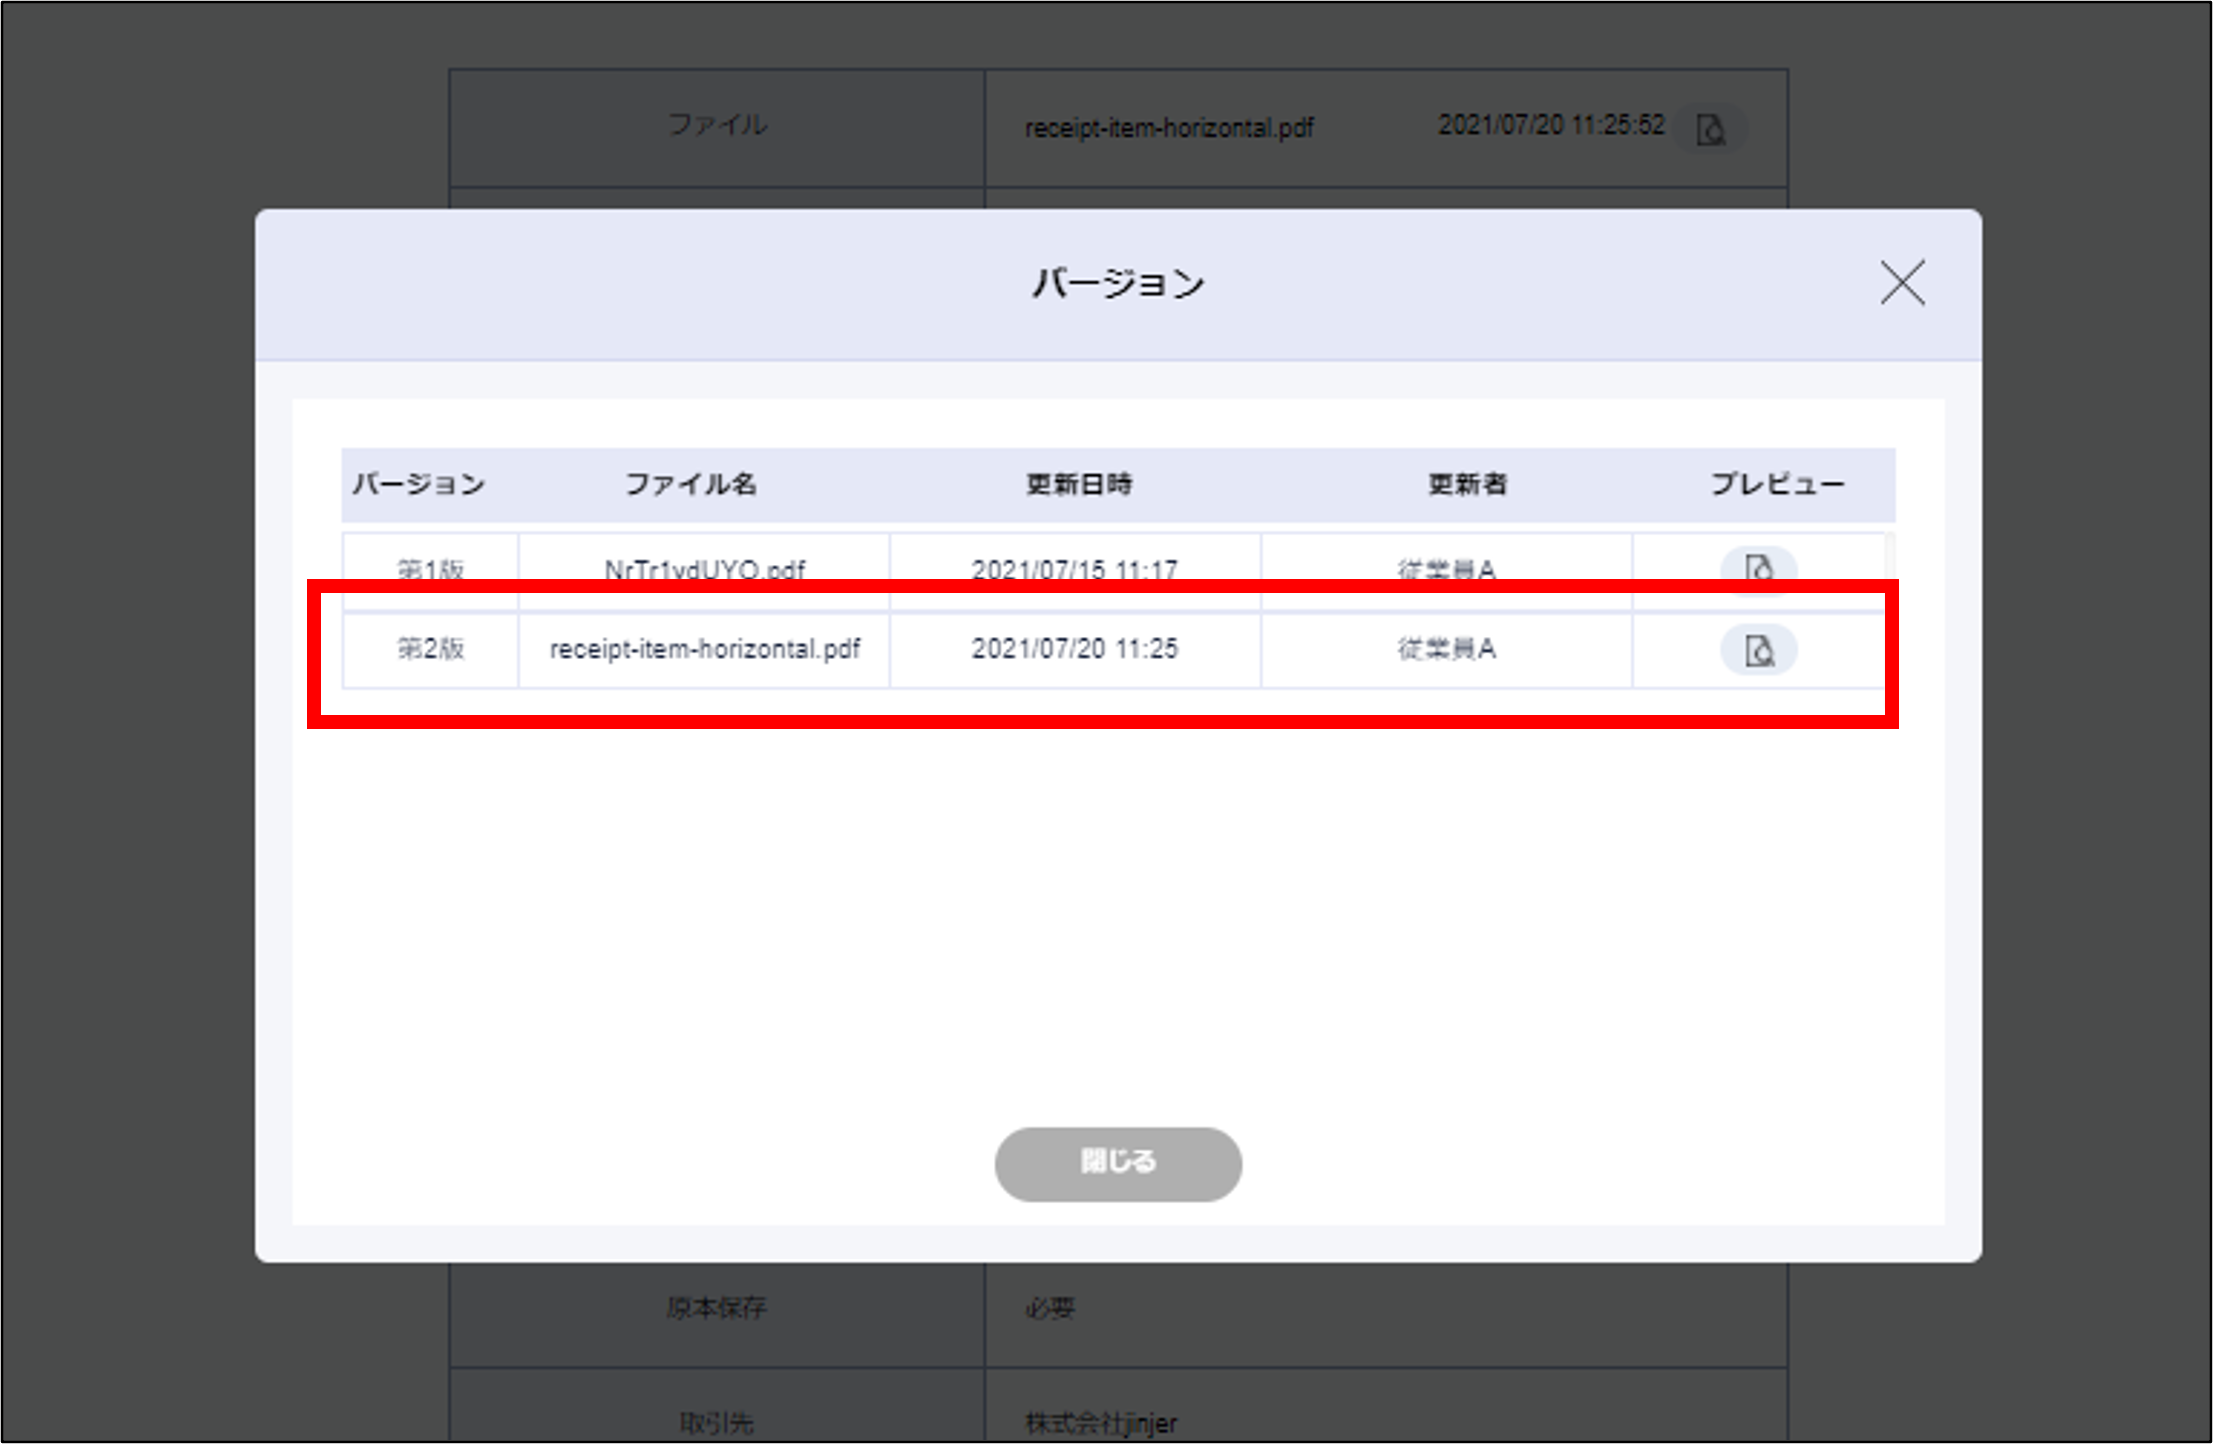The width and height of the screenshot is (2213, 1444).
Task: Click the バージョン dialog title
Action: click(1118, 284)
